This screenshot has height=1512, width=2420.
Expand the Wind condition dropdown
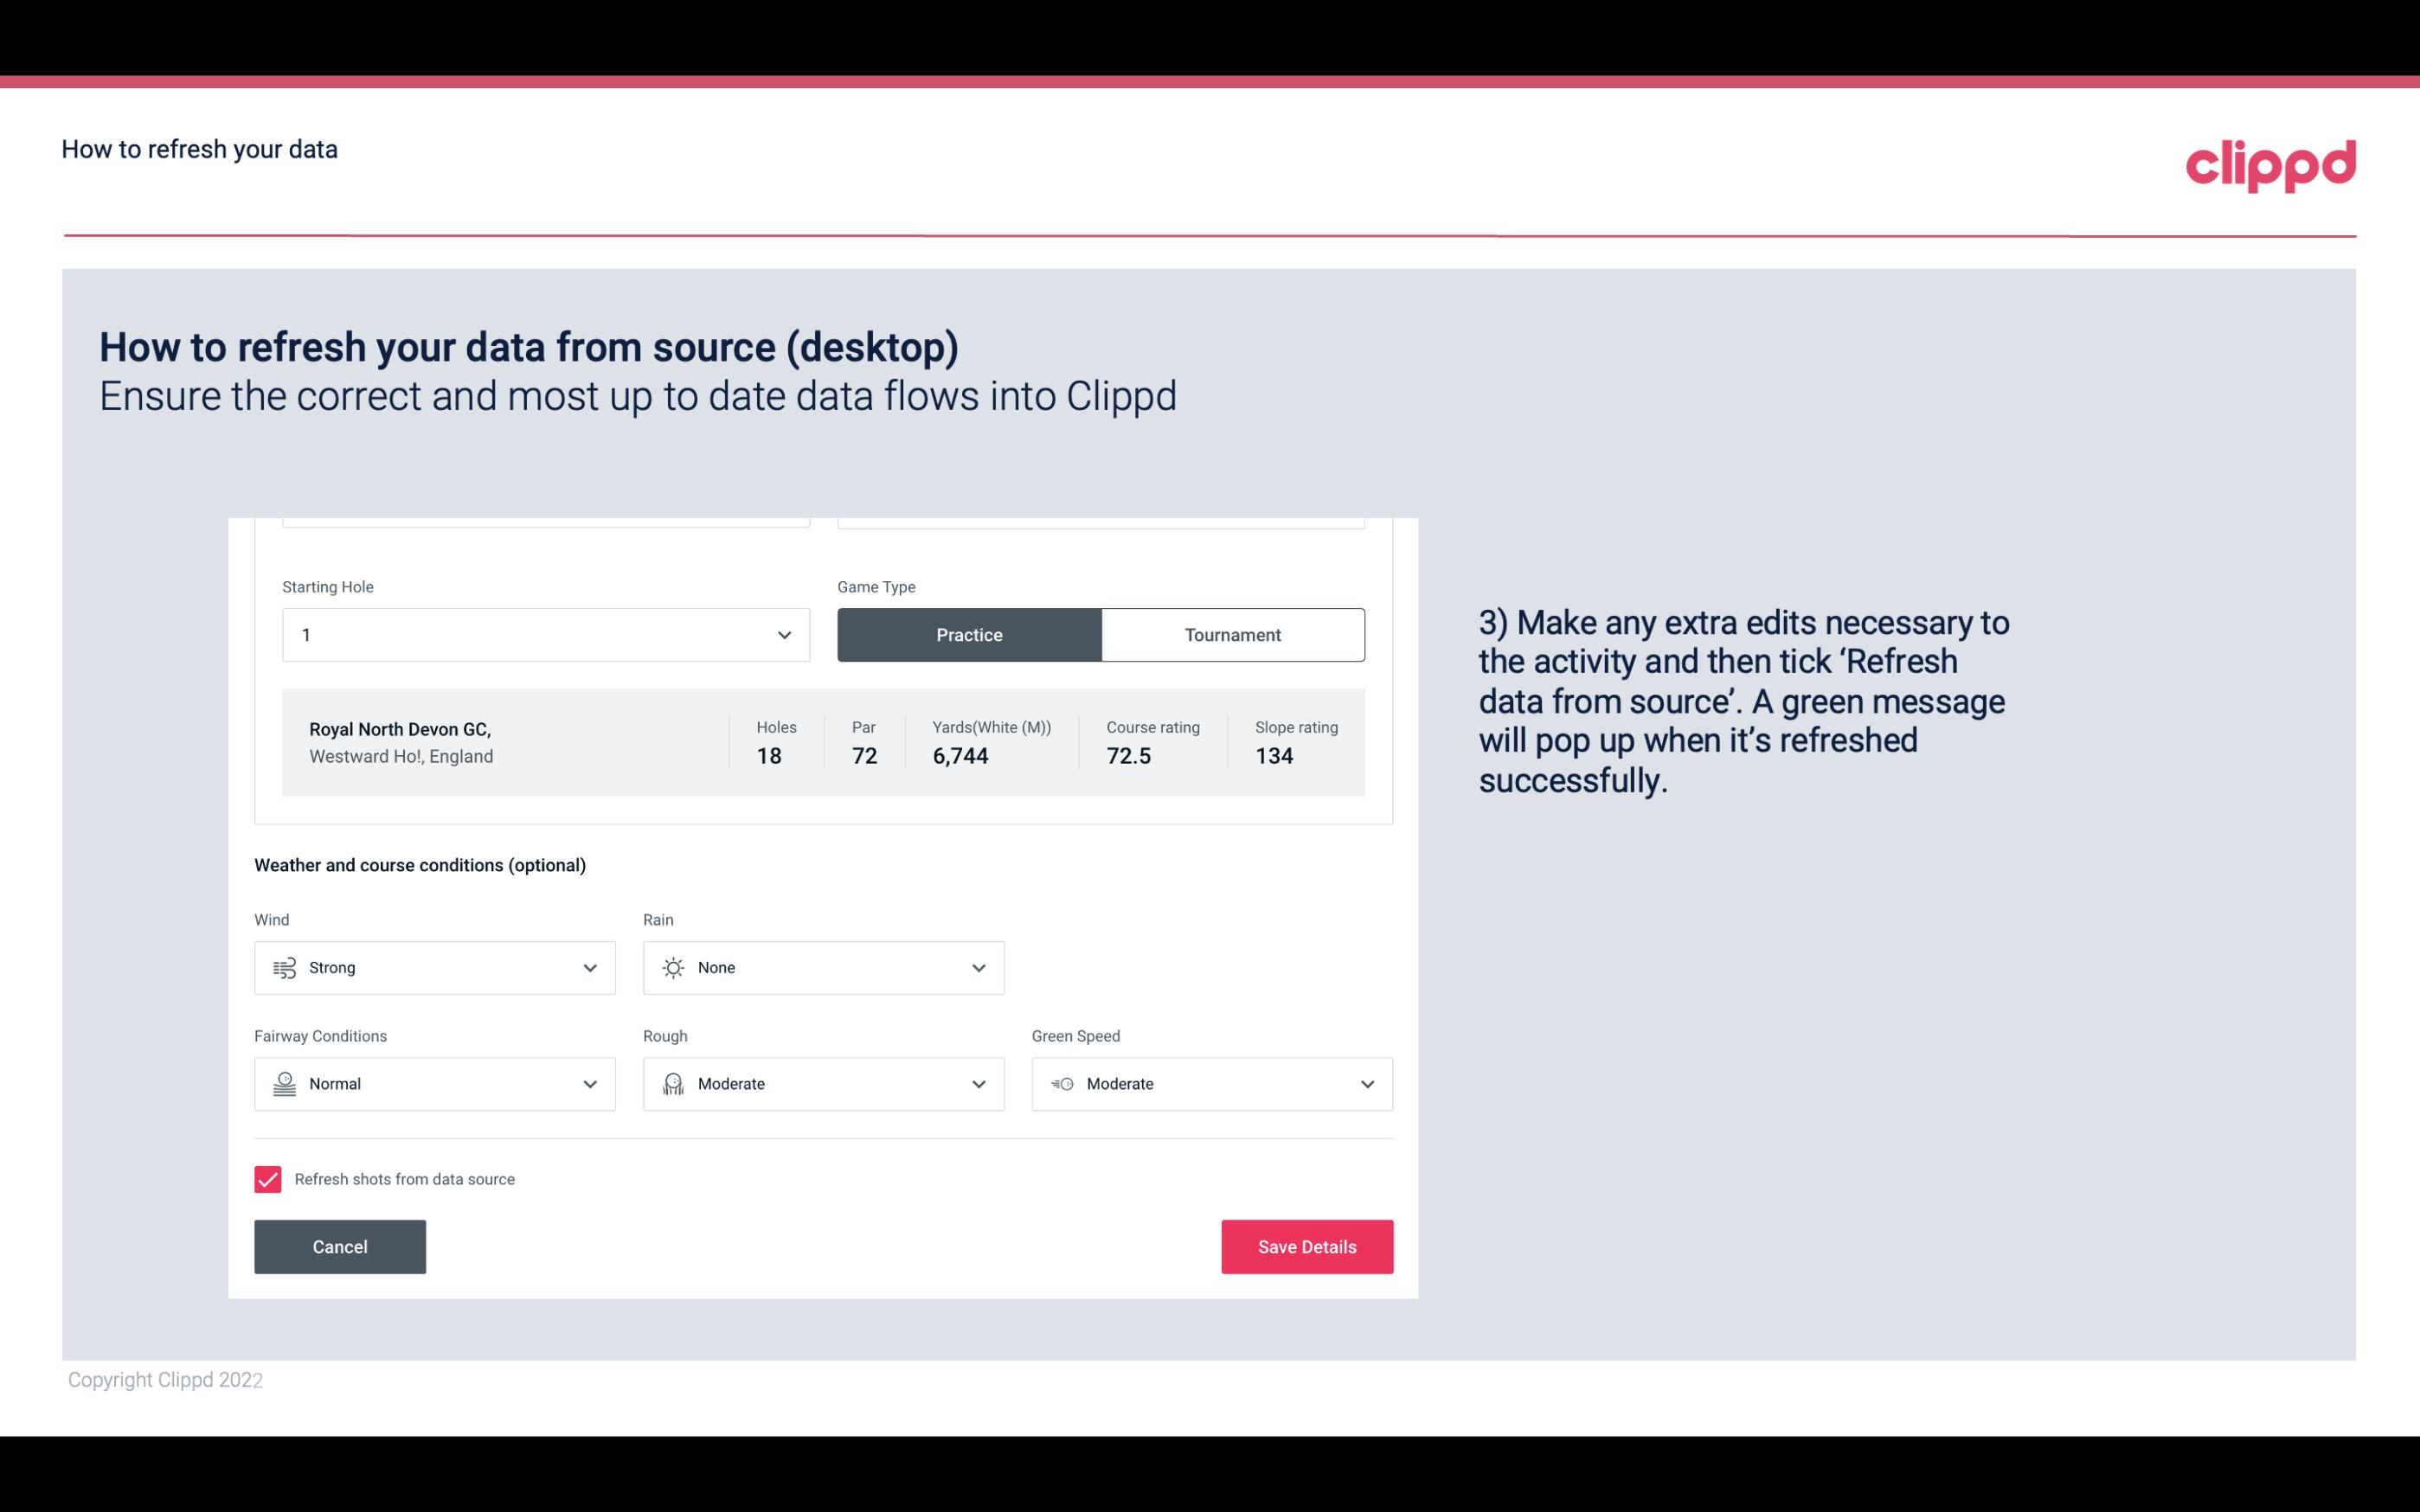tap(587, 967)
